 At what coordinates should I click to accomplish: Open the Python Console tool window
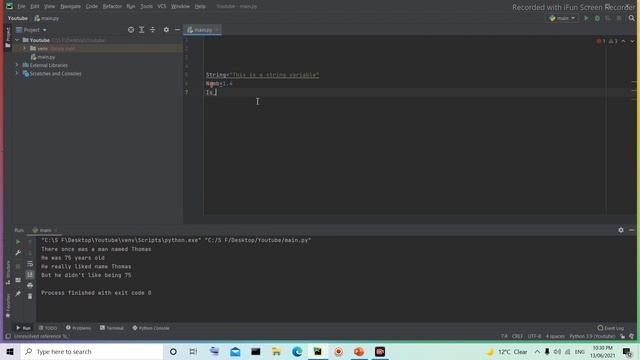(x=151, y=328)
